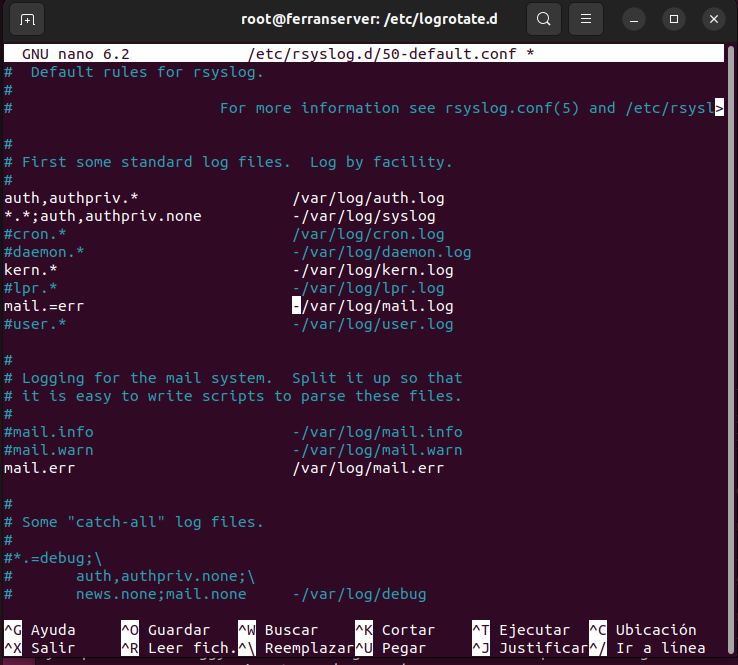Viewport: 738px width, 665px height.
Task: Click the ^/ Ir a línea shortcut
Action: pos(648,648)
